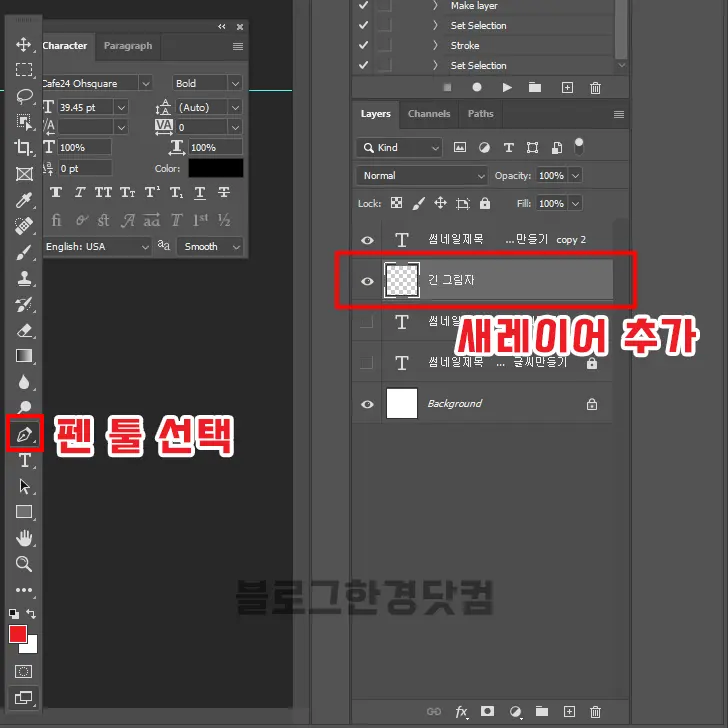Switch to the Paragraph tab

[128, 46]
